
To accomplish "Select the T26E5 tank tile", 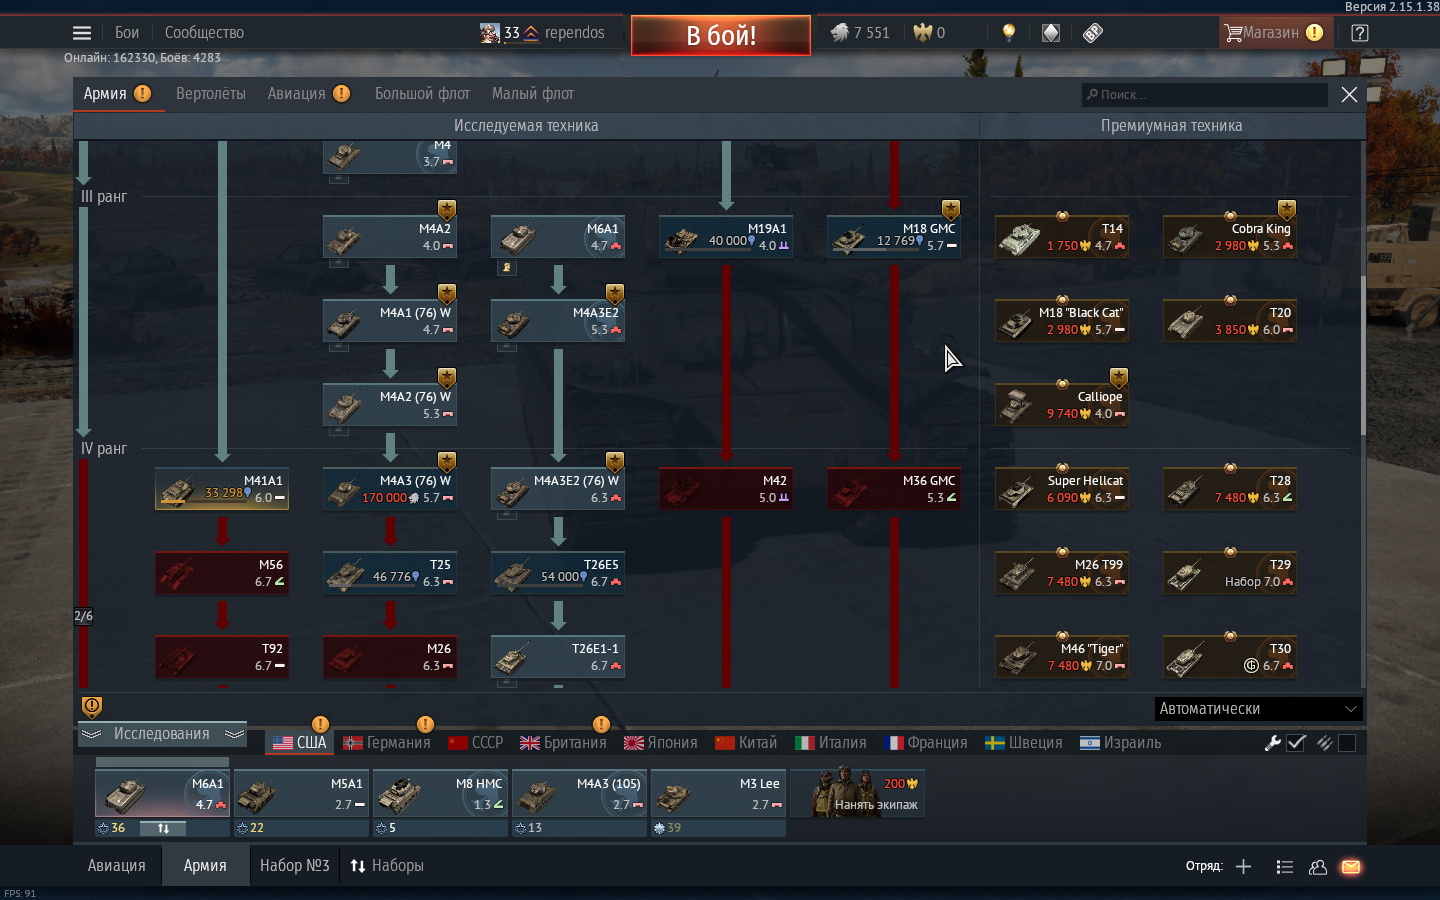I will pos(558,574).
